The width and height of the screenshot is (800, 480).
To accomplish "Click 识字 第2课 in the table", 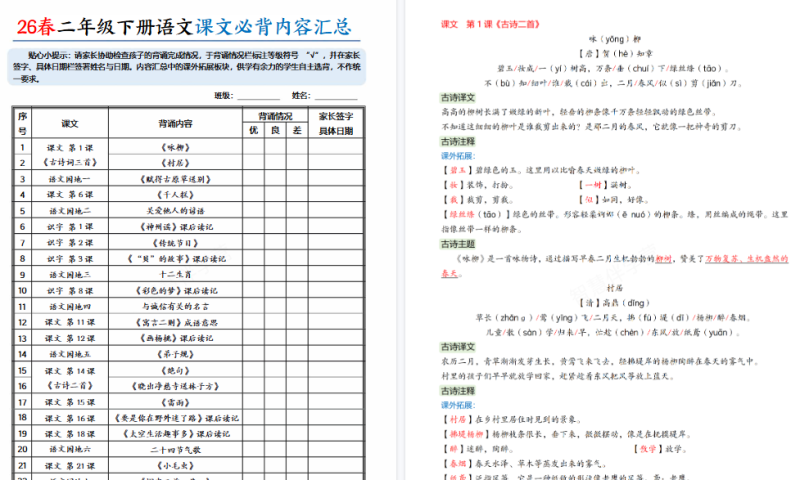I will tap(70, 243).
